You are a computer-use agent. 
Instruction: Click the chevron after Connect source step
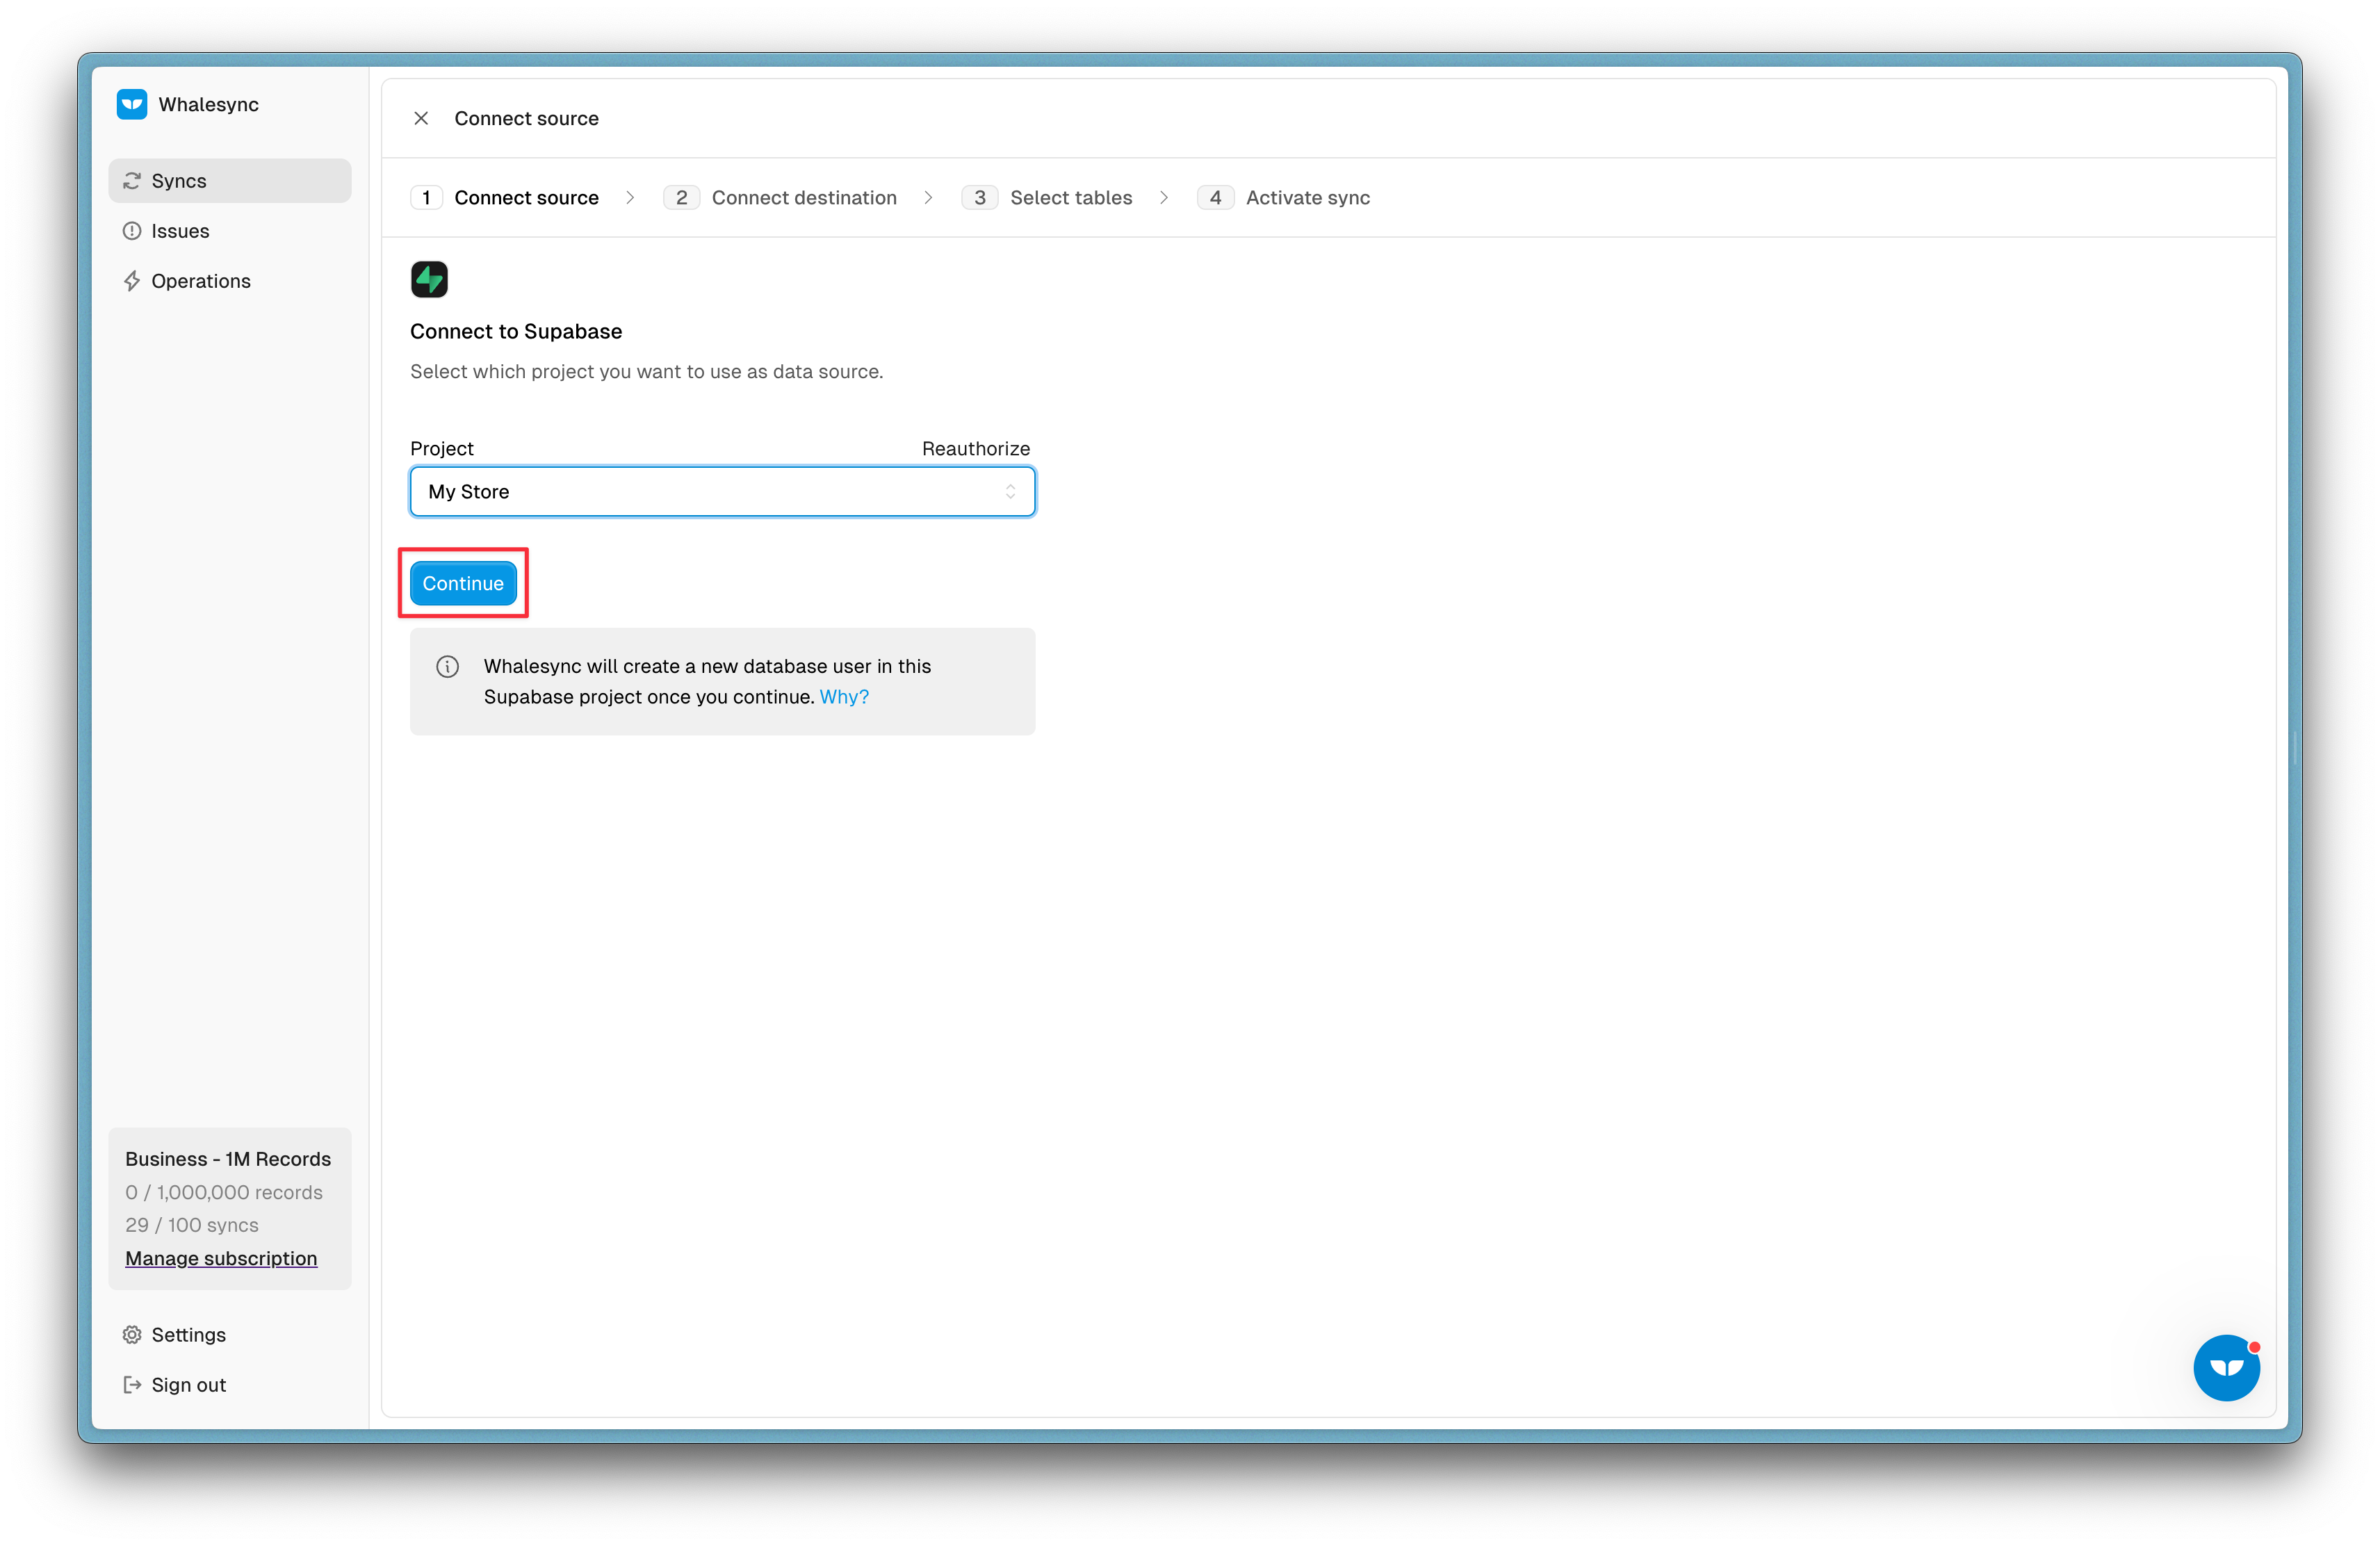630,198
